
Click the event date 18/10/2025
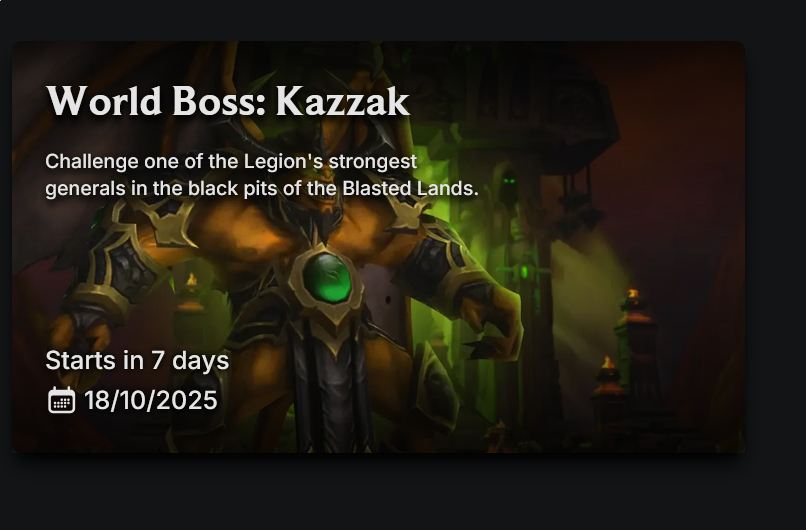pos(151,400)
